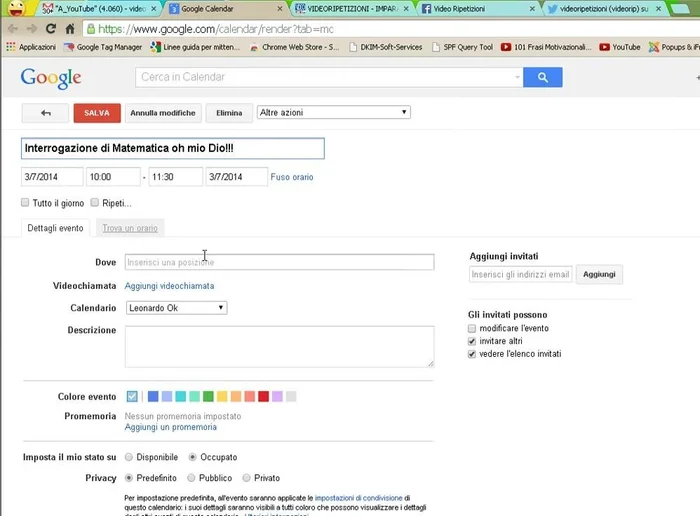Uncheck the invitare altri option
Screen dimensions: 700x516
point(472,341)
